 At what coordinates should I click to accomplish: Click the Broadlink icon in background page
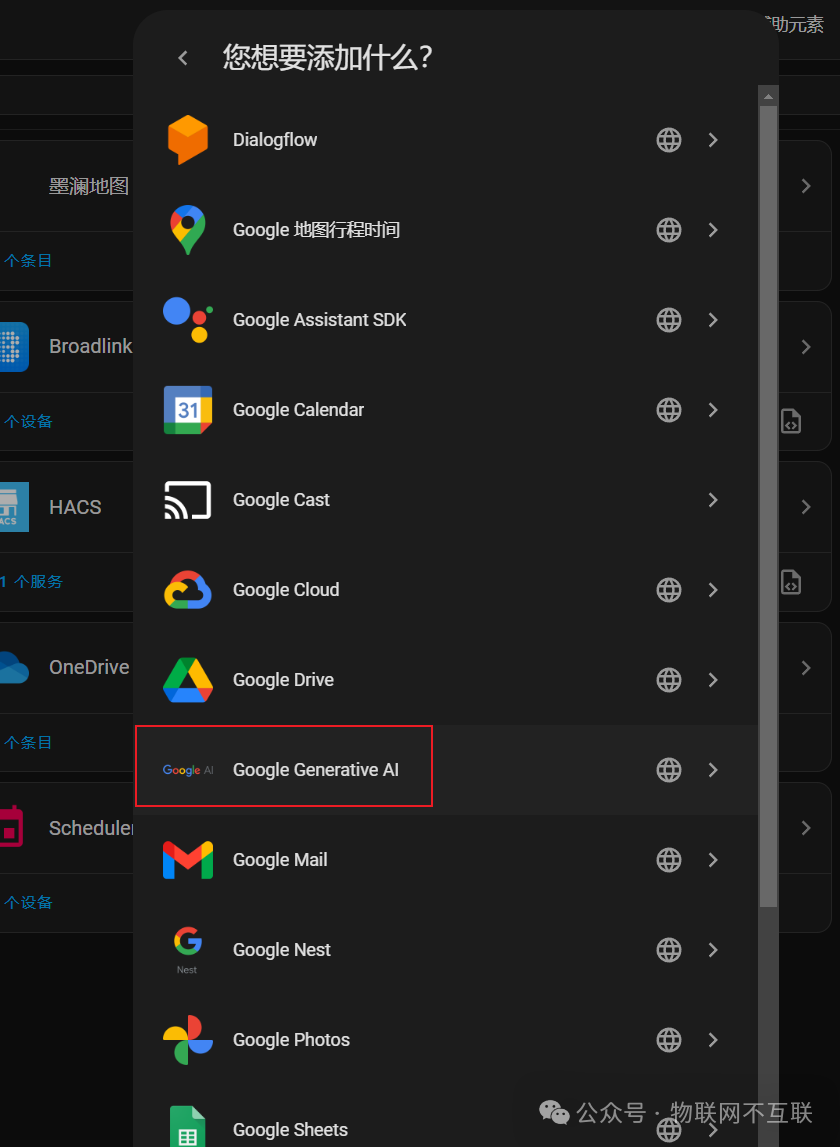pyautogui.click(x=13, y=347)
